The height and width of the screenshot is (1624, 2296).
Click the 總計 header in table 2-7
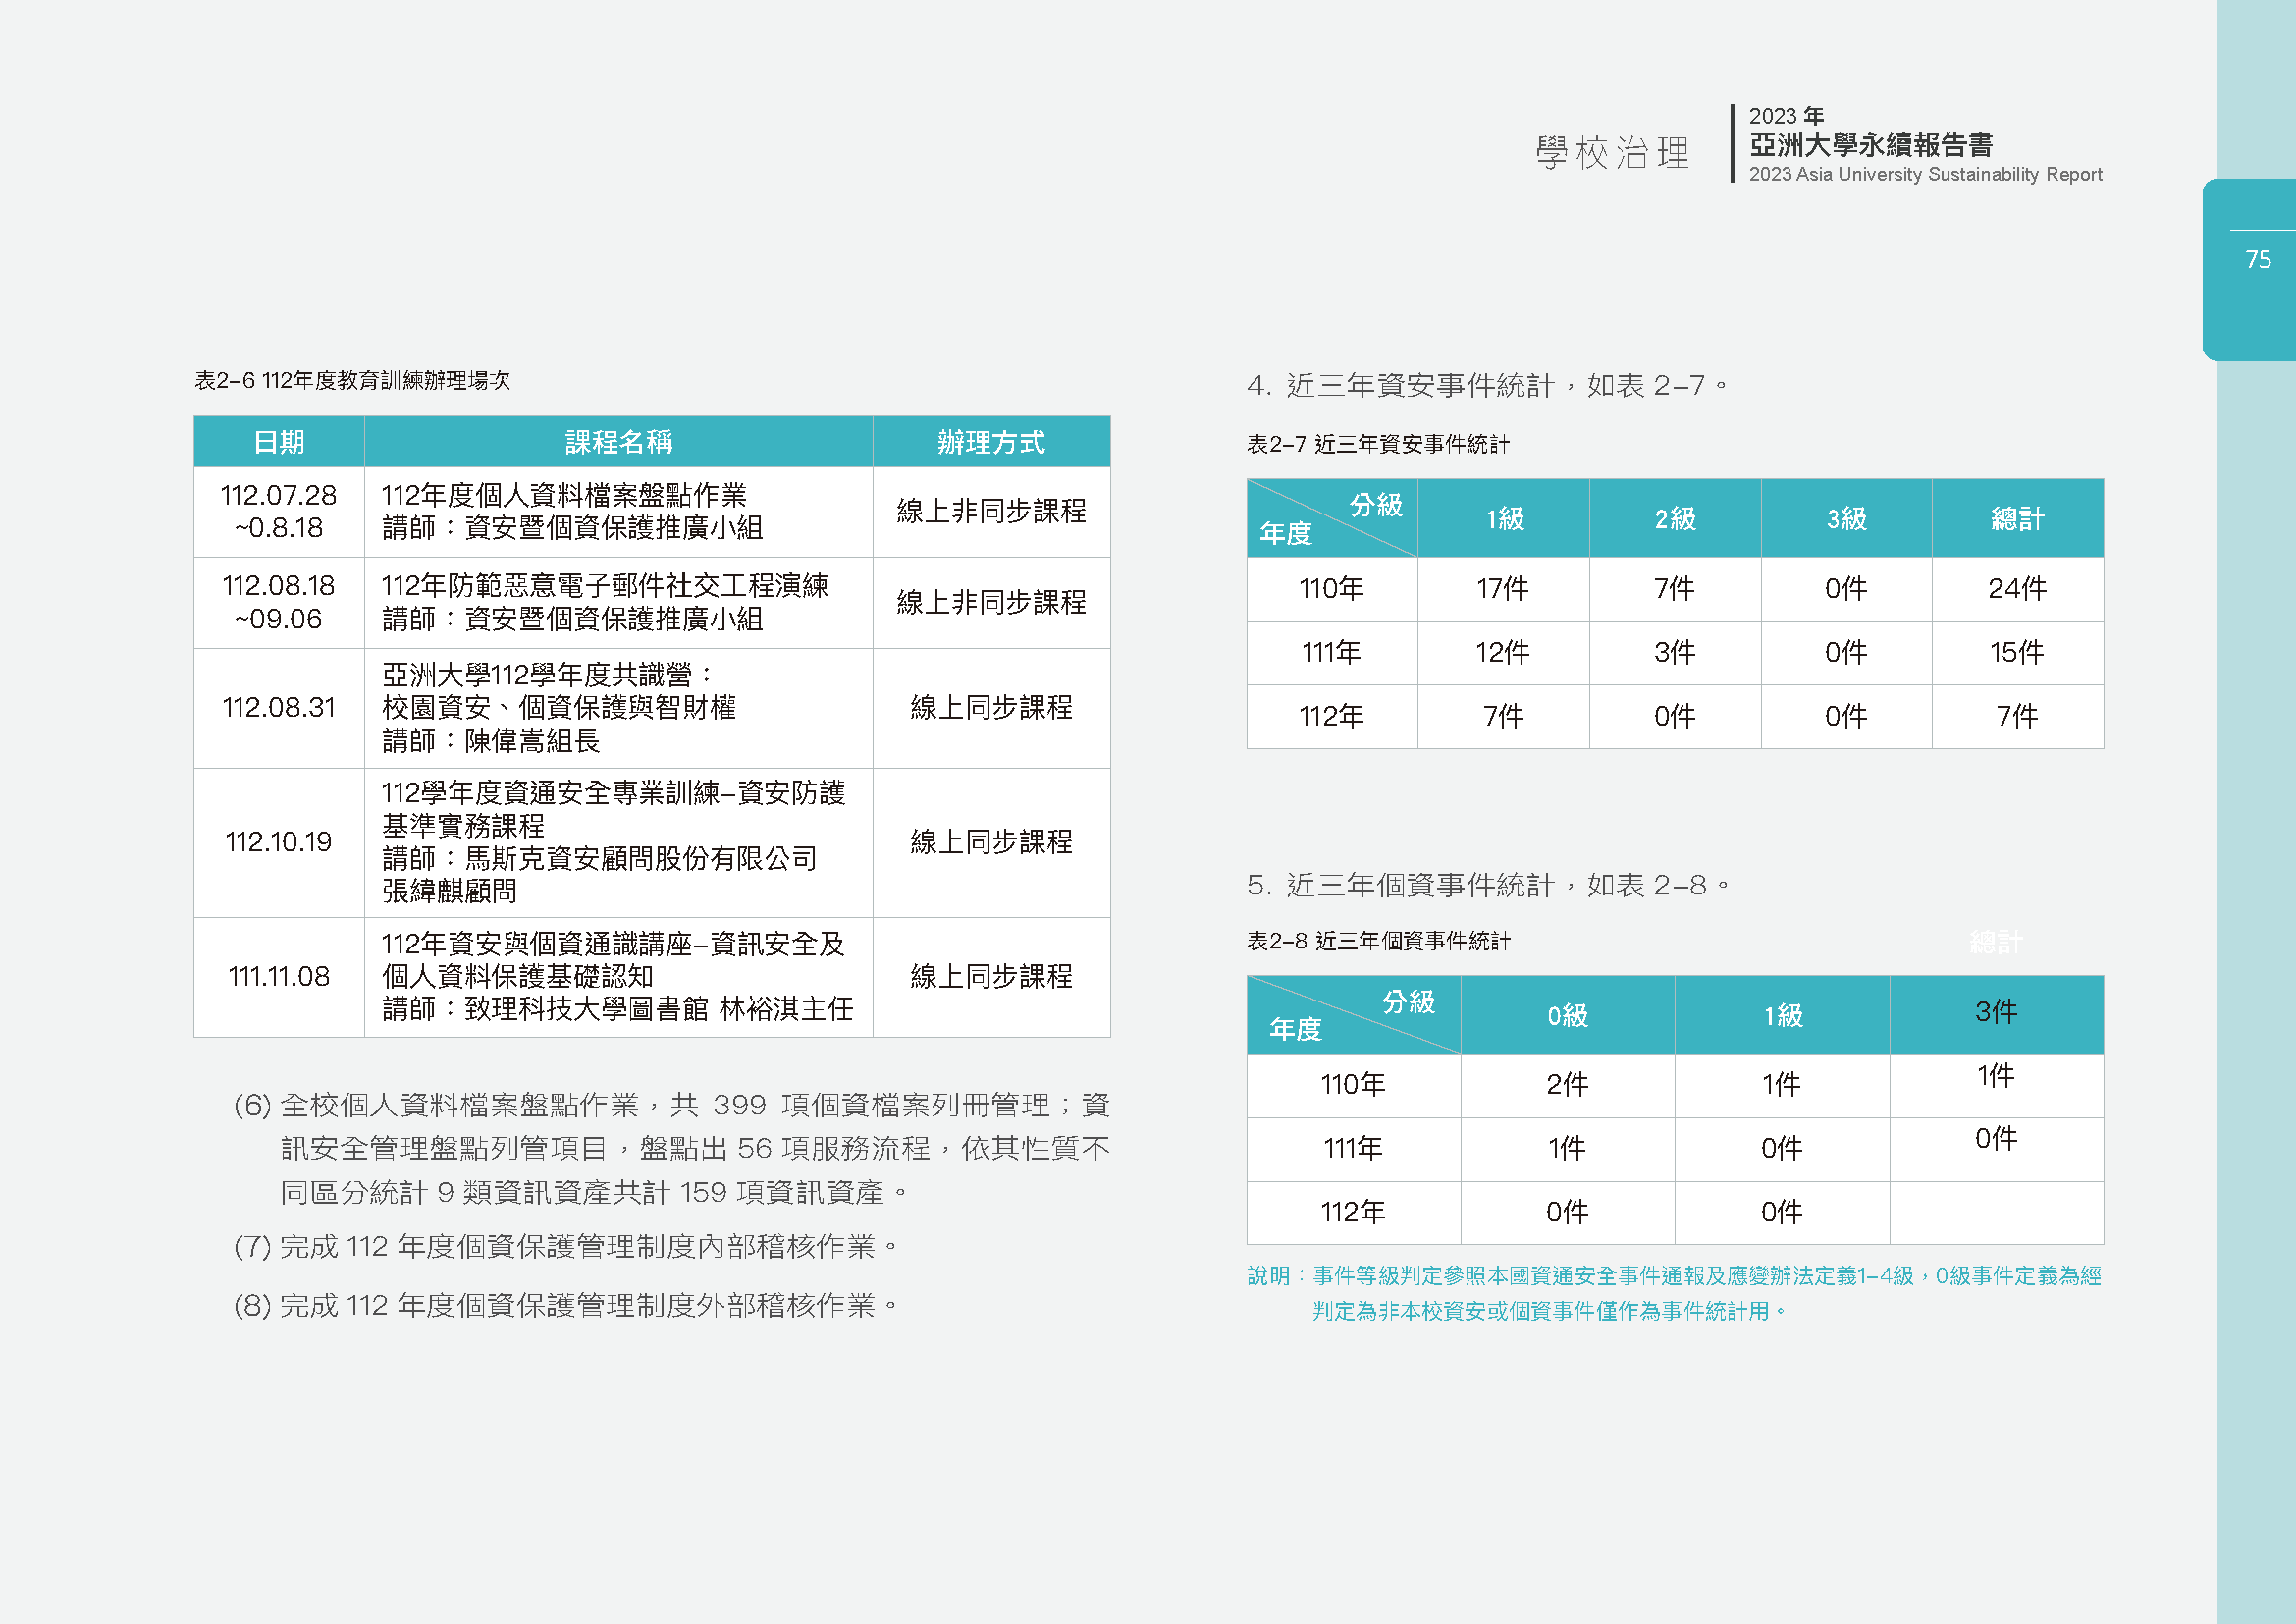pyautogui.click(x=2017, y=519)
